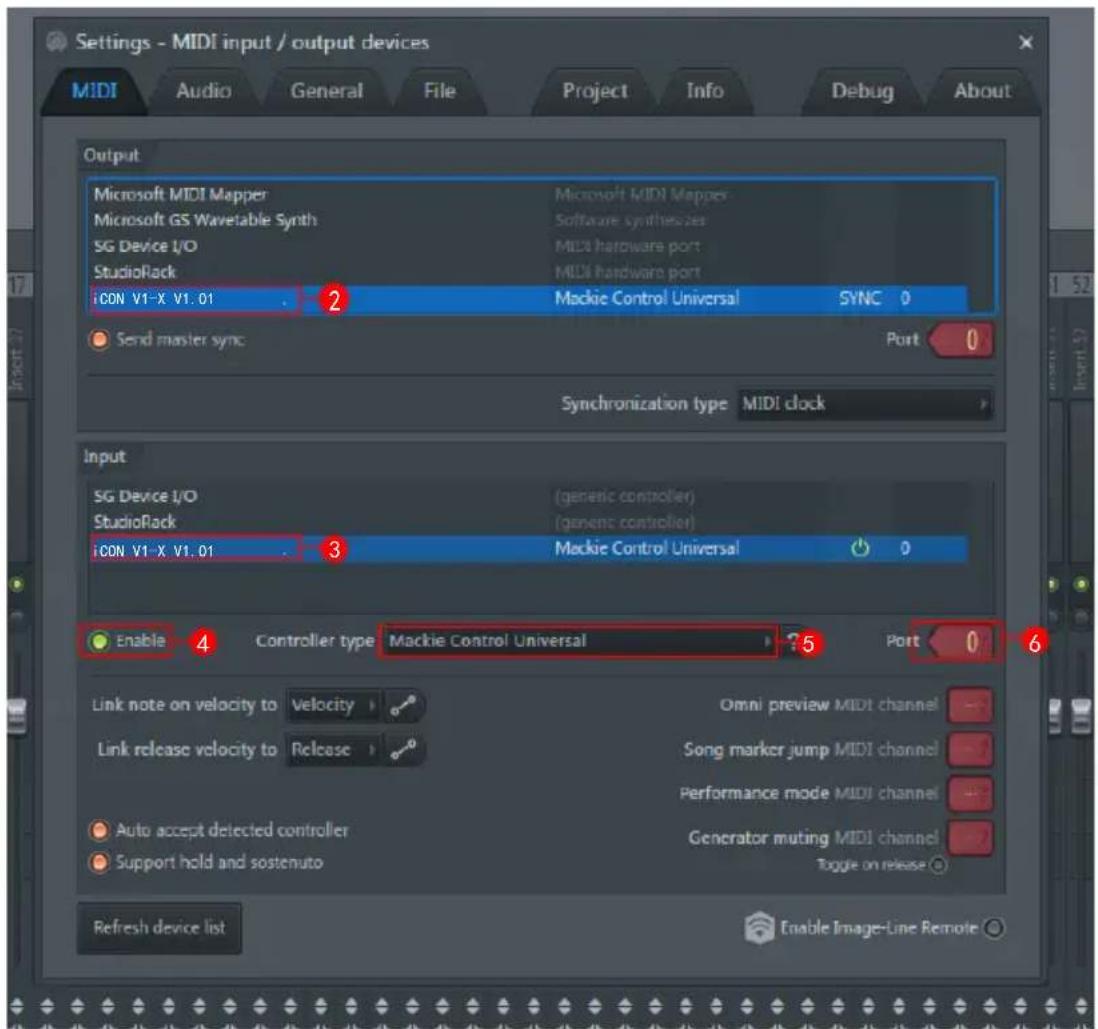Click the Input Port number box
The image size is (1098, 1029).
(961, 642)
